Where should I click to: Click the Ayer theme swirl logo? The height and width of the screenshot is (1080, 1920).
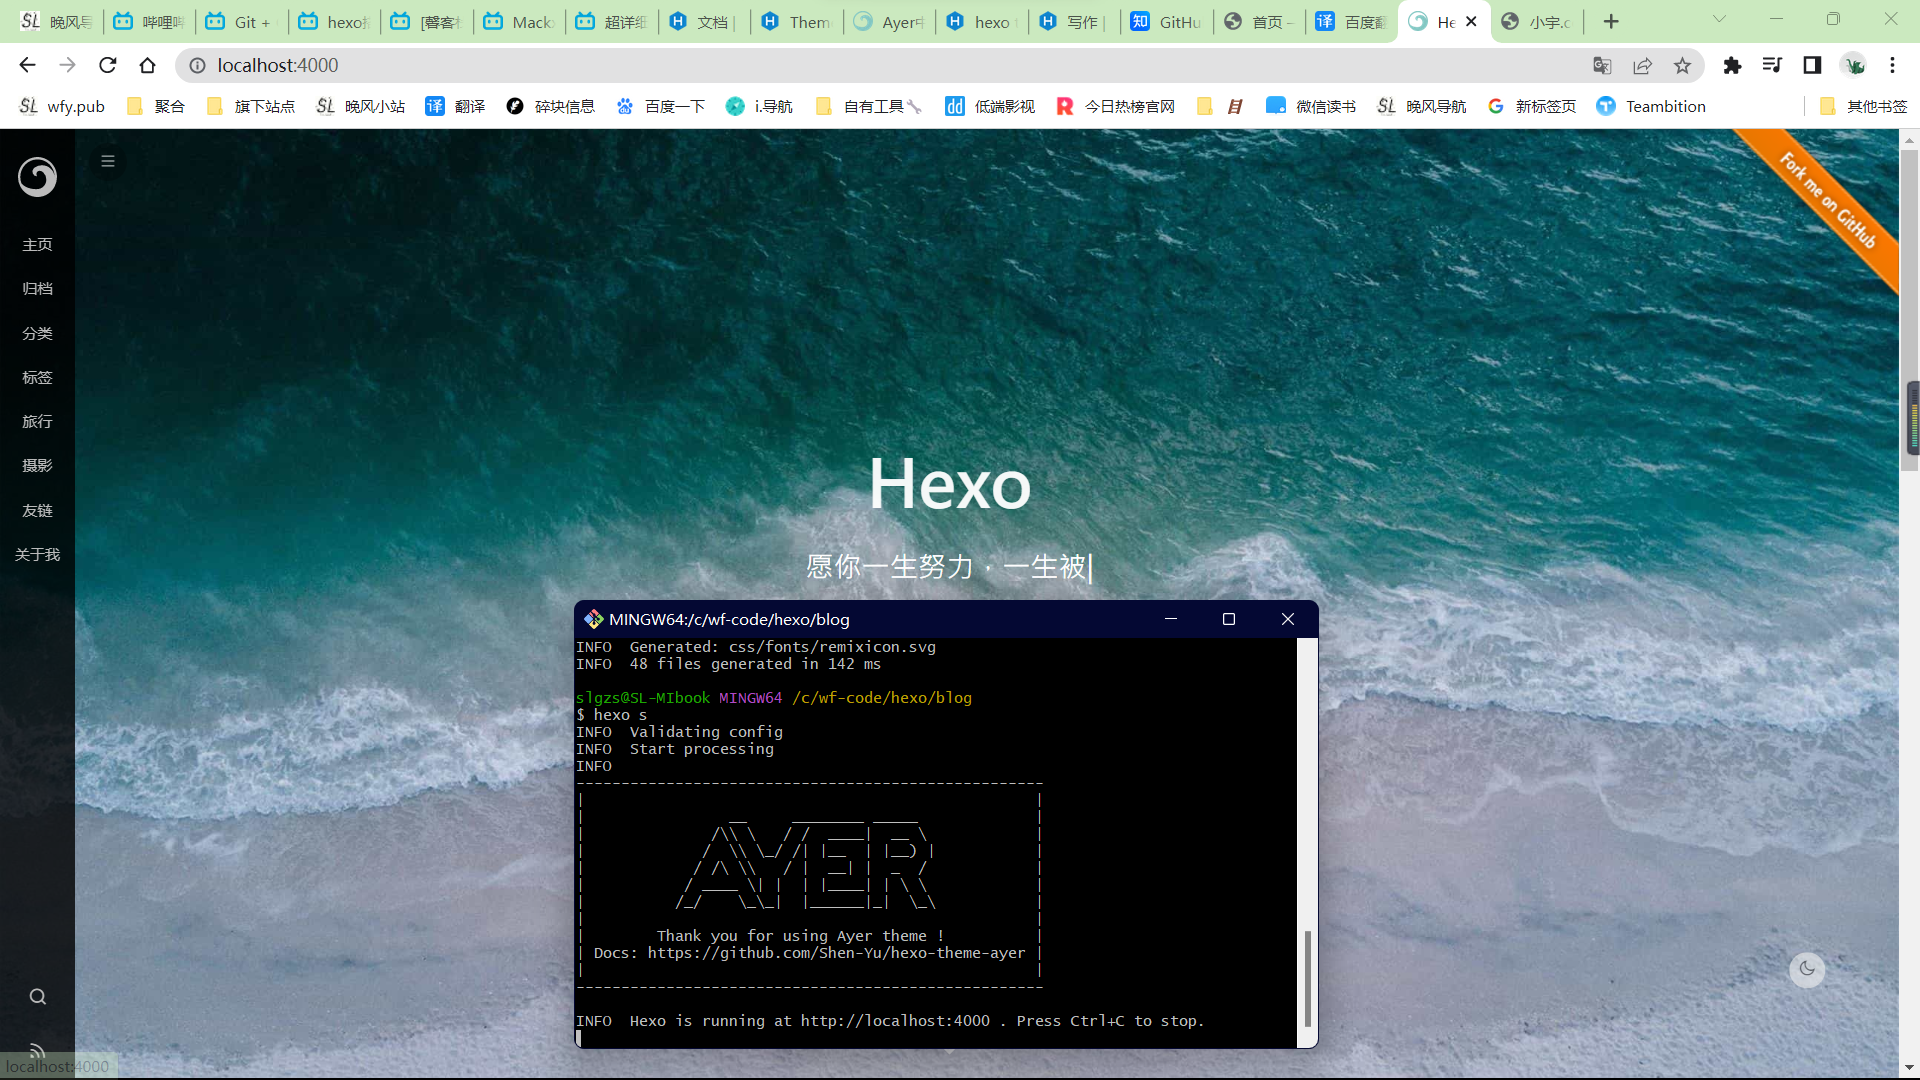coord(37,177)
